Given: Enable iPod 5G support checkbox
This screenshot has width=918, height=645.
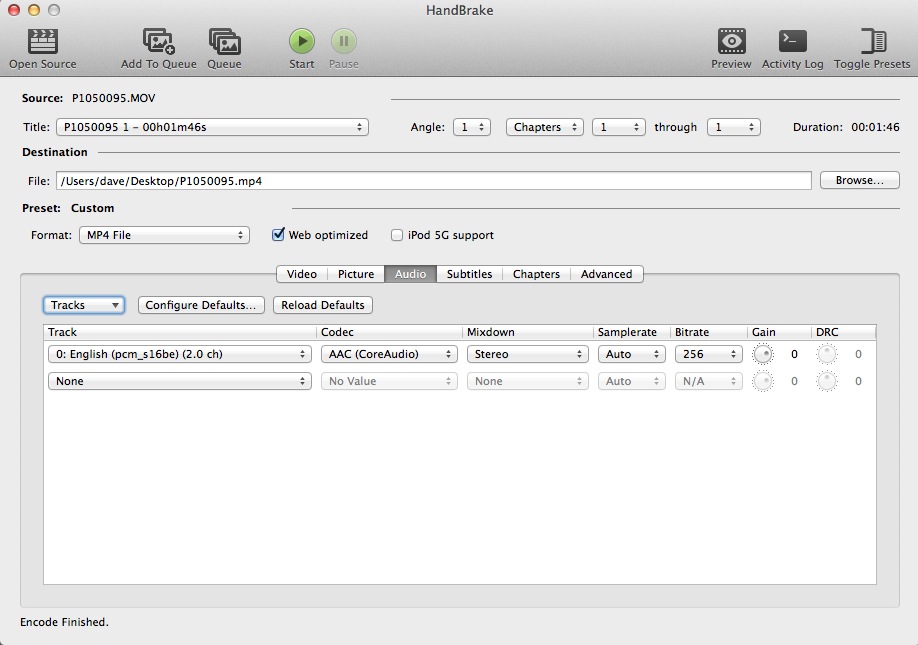Looking at the screenshot, I should click(398, 235).
